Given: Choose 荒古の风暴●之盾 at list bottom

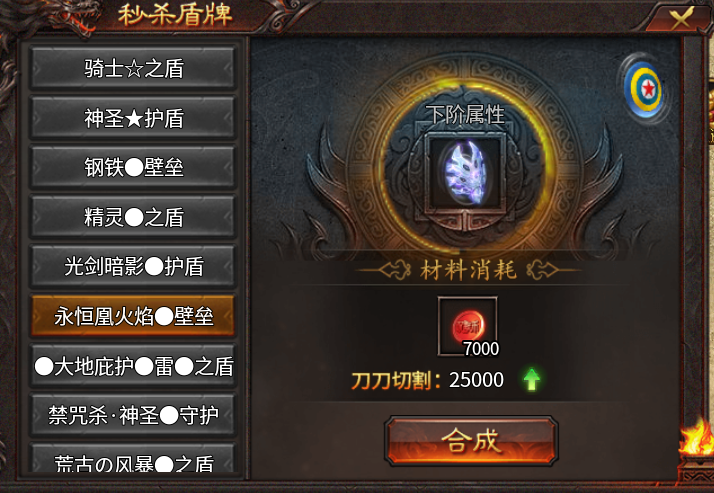Looking at the screenshot, I should coord(133,460).
